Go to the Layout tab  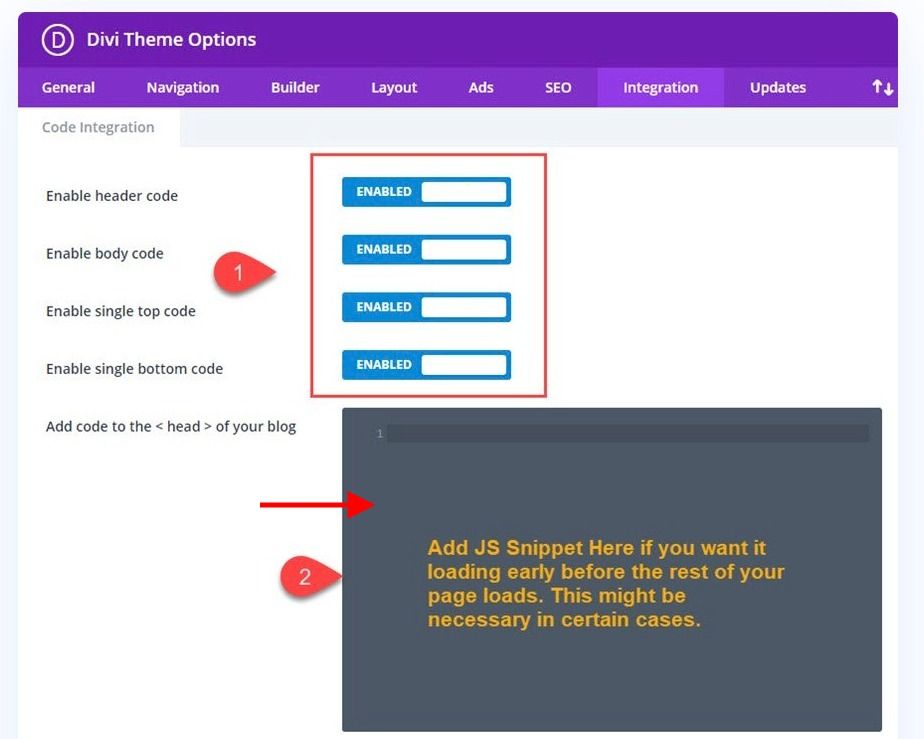click(394, 88)
